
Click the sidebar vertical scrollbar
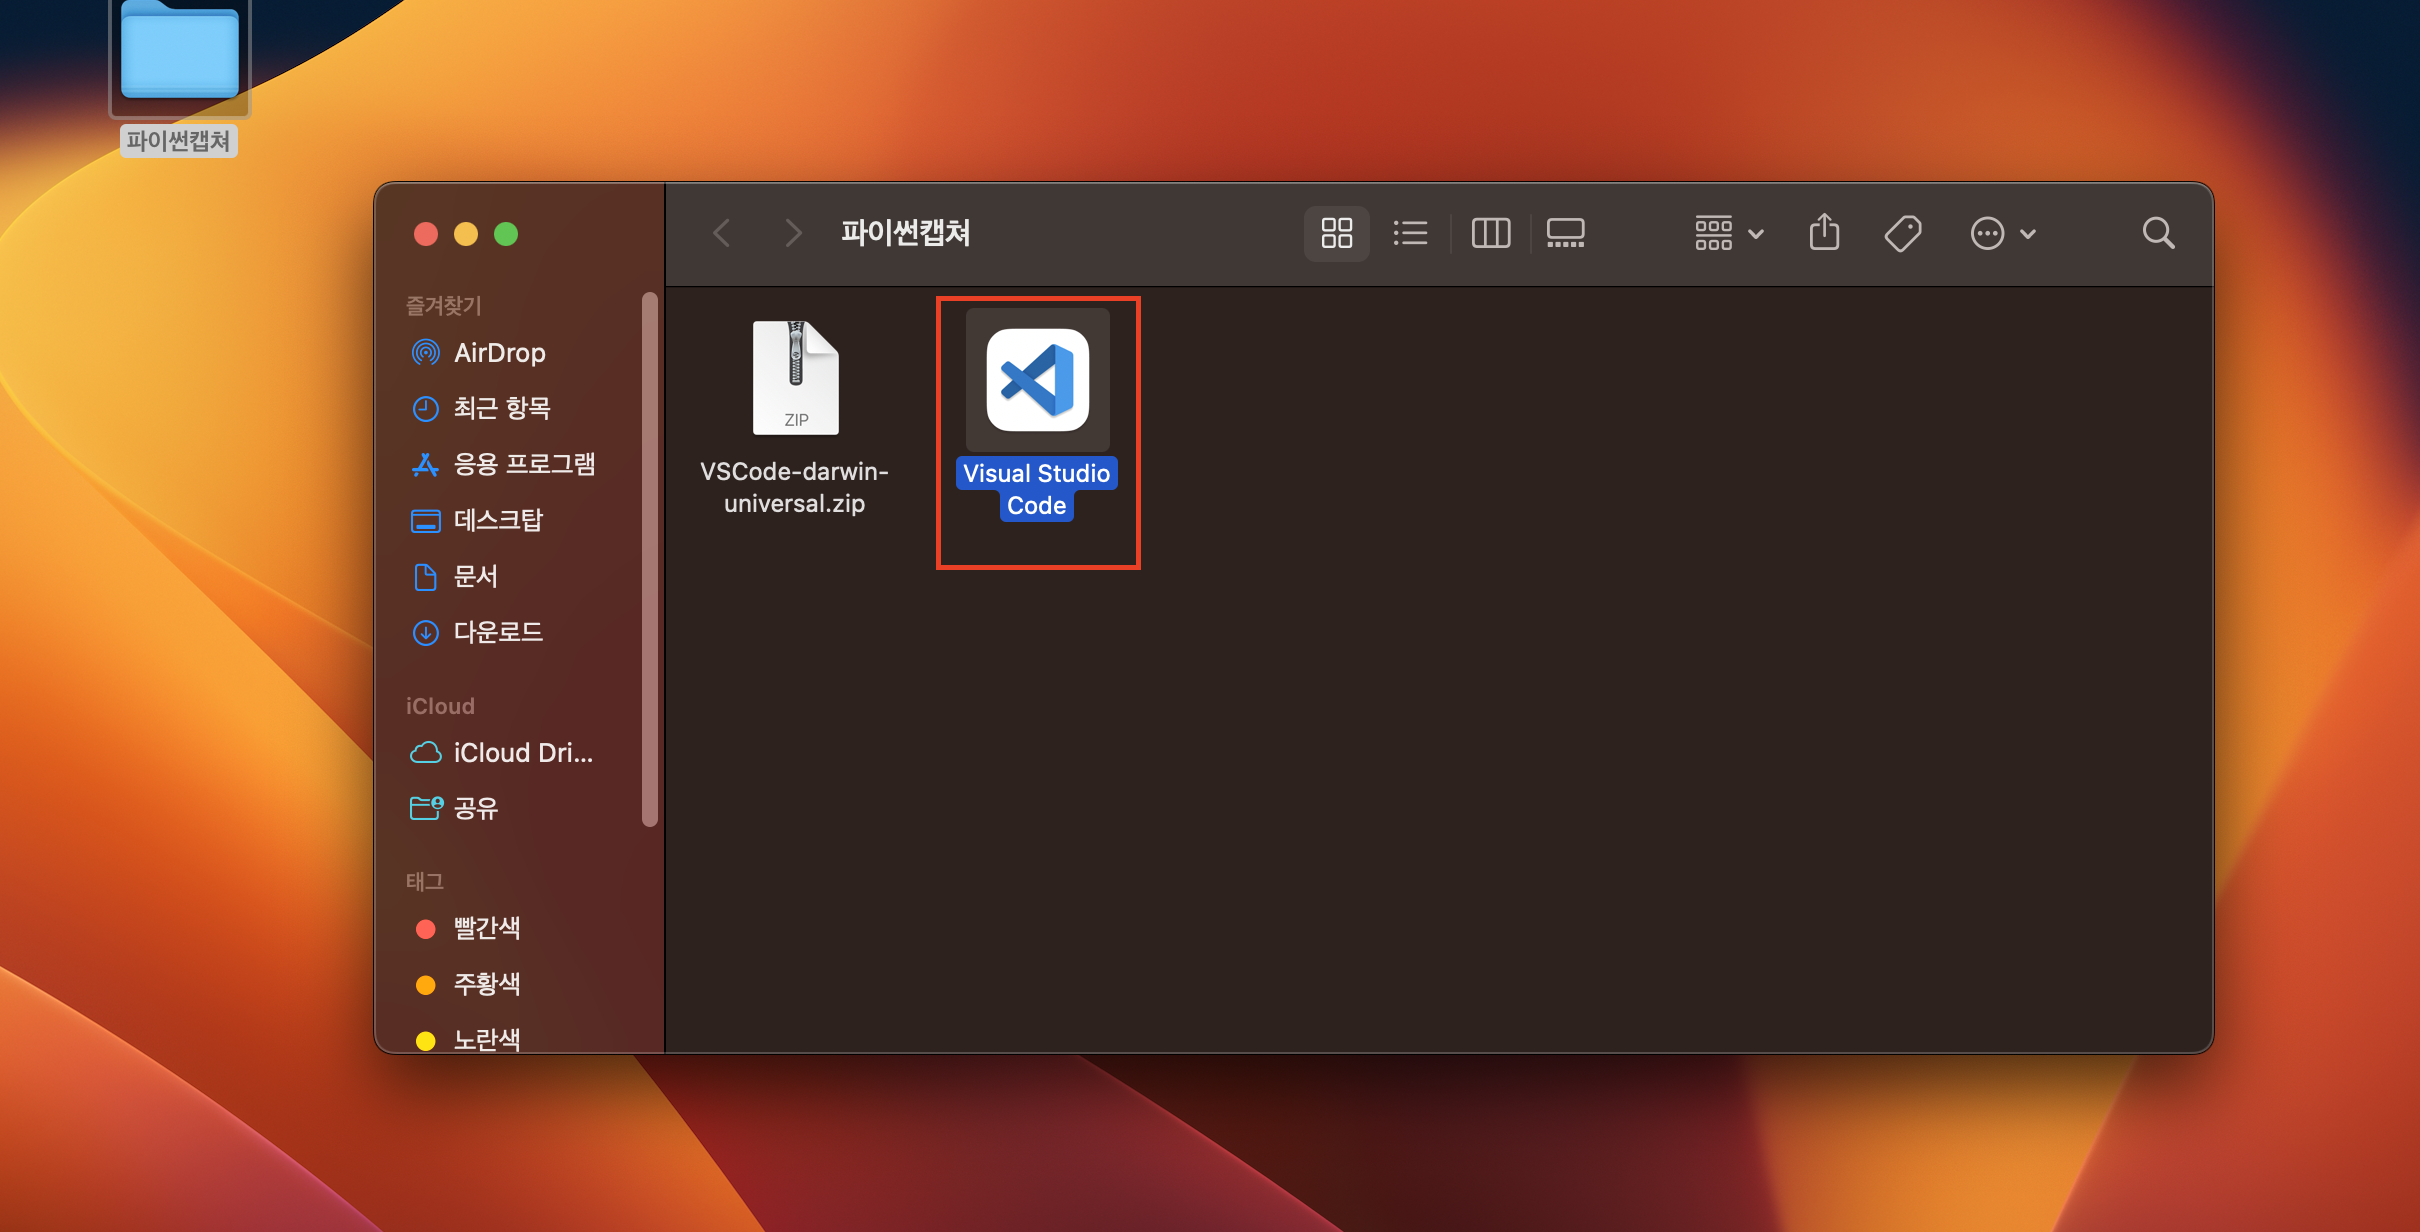pos(650,560)
